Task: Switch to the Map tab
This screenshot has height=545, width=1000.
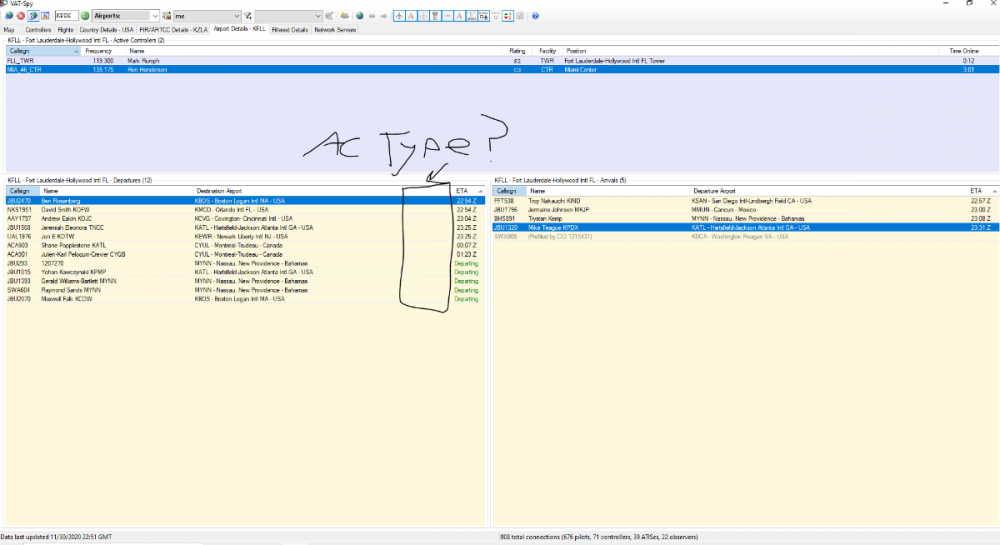Action: [9, 30]
